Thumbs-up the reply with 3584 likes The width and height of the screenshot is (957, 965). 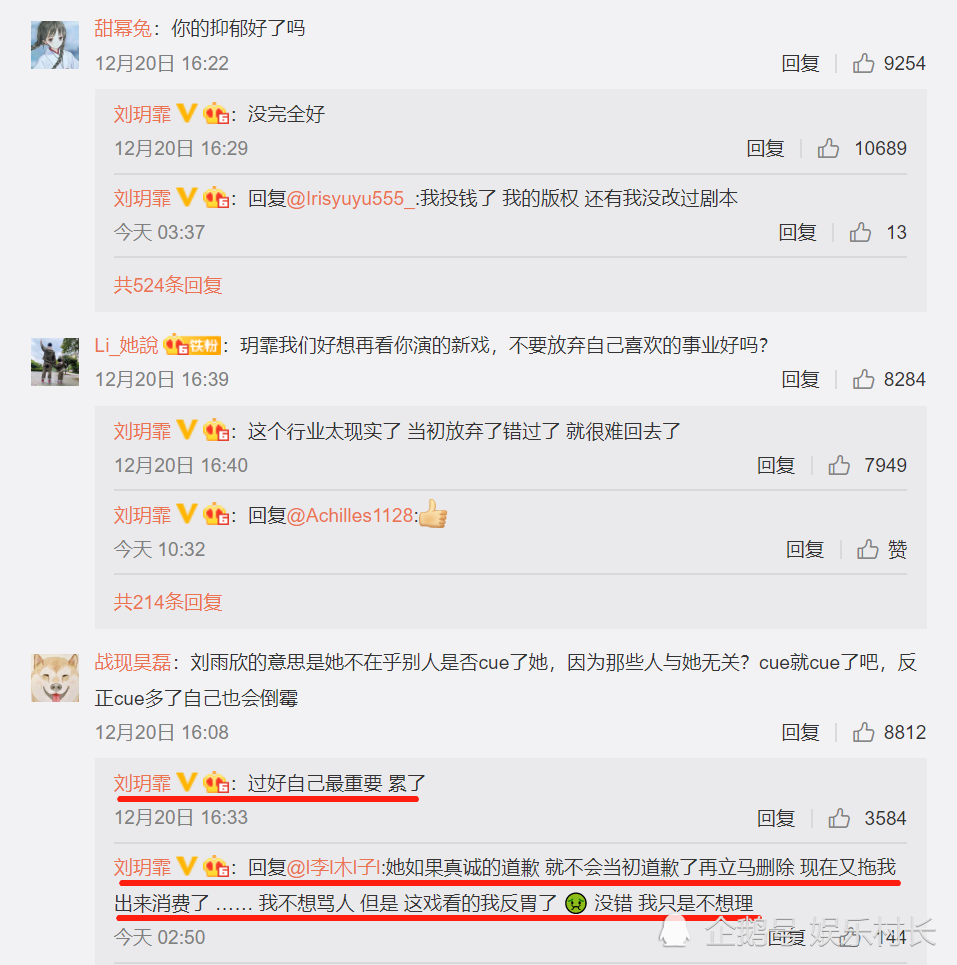(839, 818)
